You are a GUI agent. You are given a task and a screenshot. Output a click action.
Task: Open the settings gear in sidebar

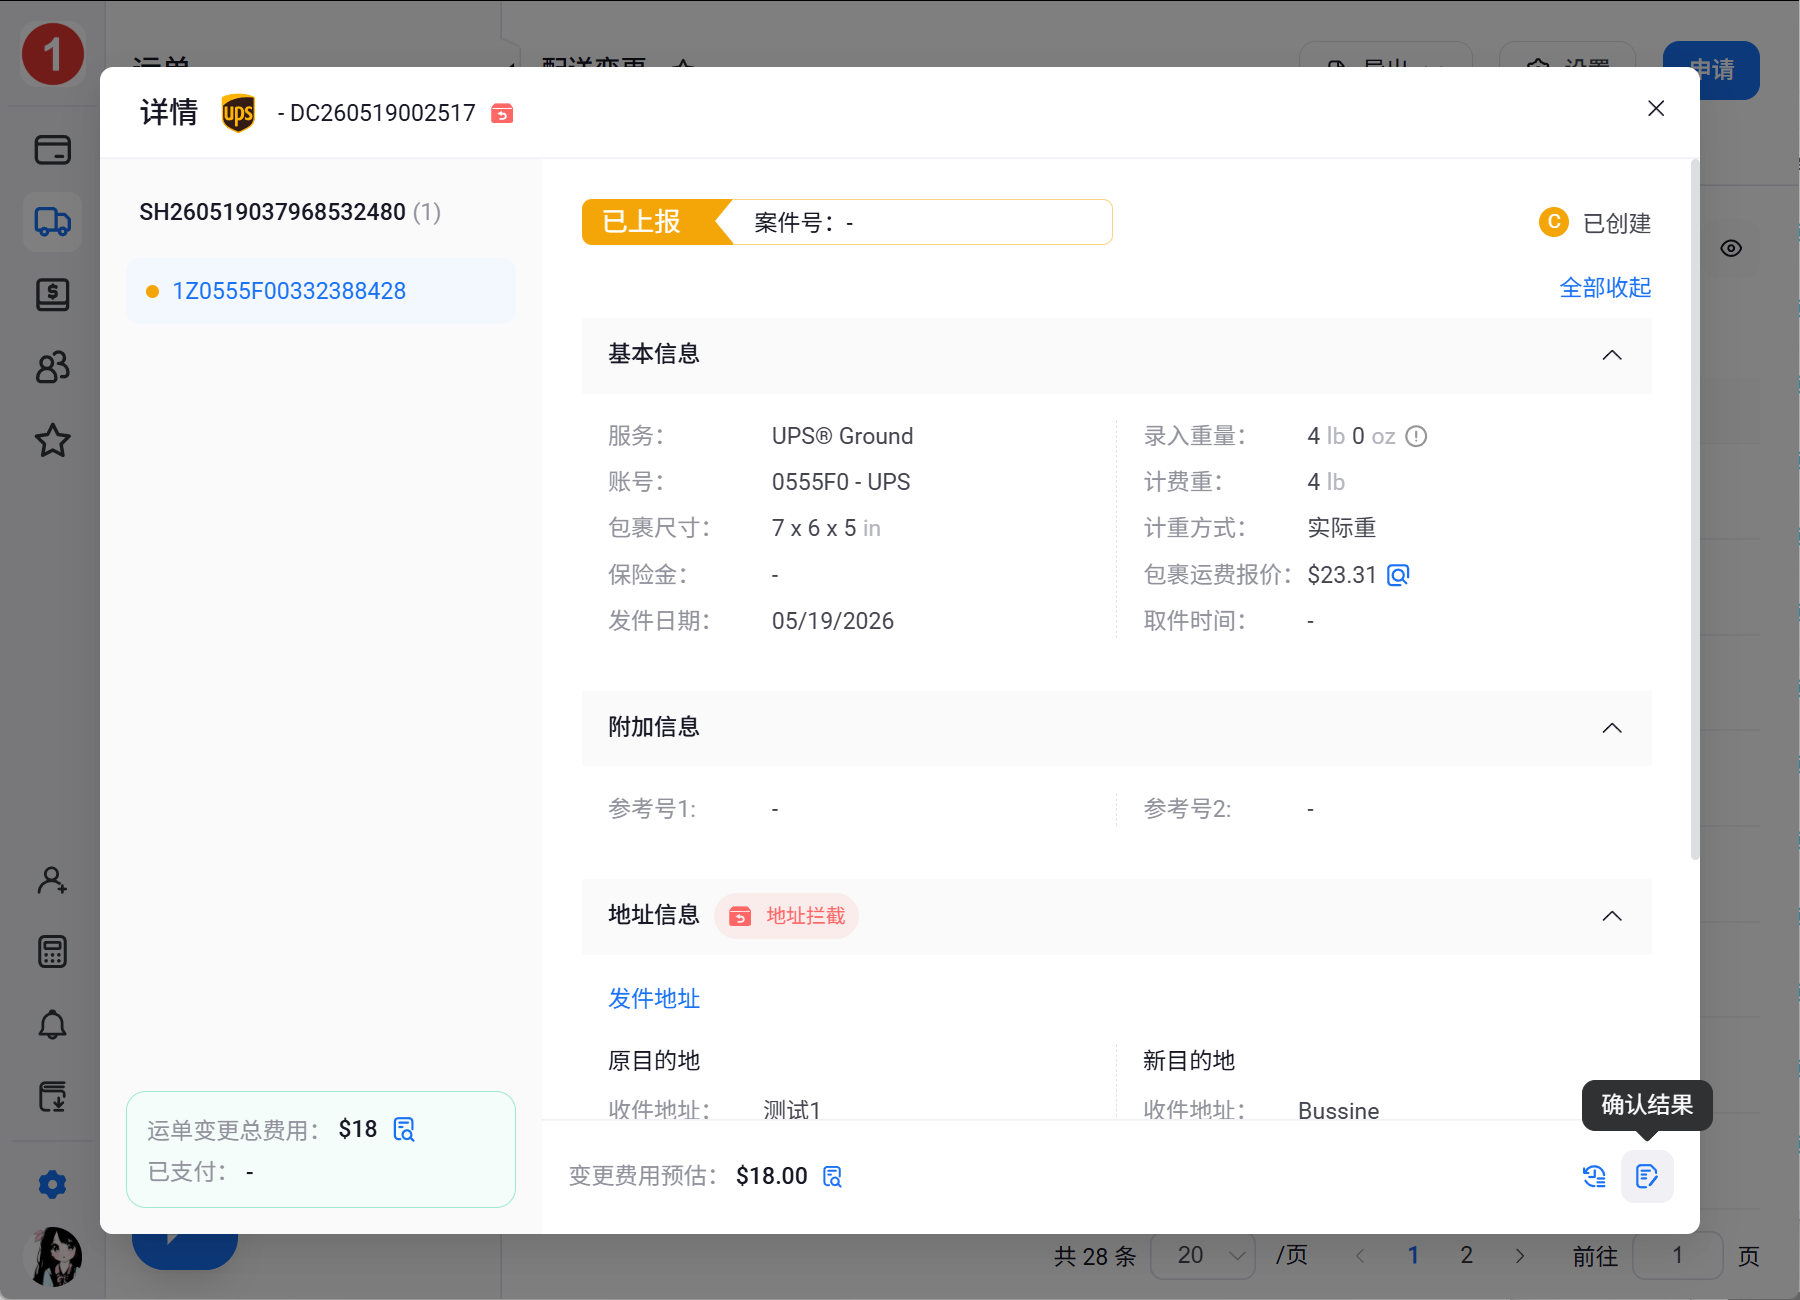point(52,1185)
